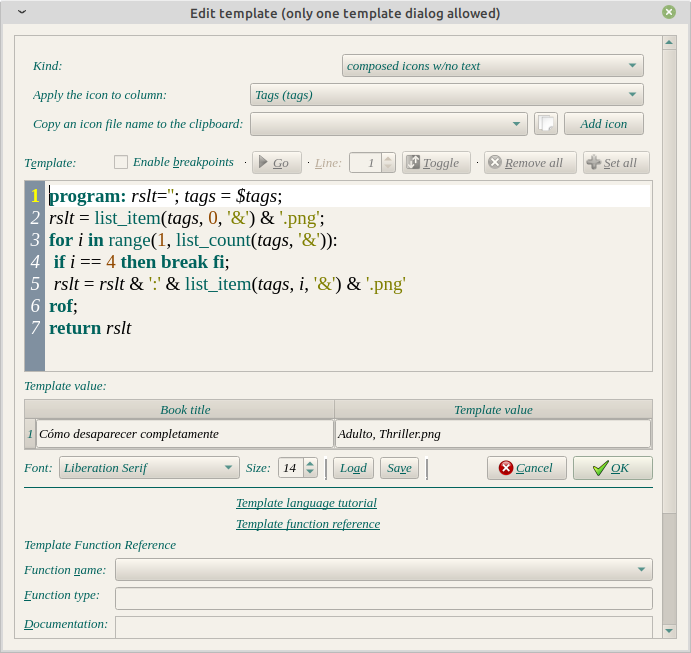Click the copy icon file name button
This screenshot has width=691, height=653.
click(x=546, y=124)
